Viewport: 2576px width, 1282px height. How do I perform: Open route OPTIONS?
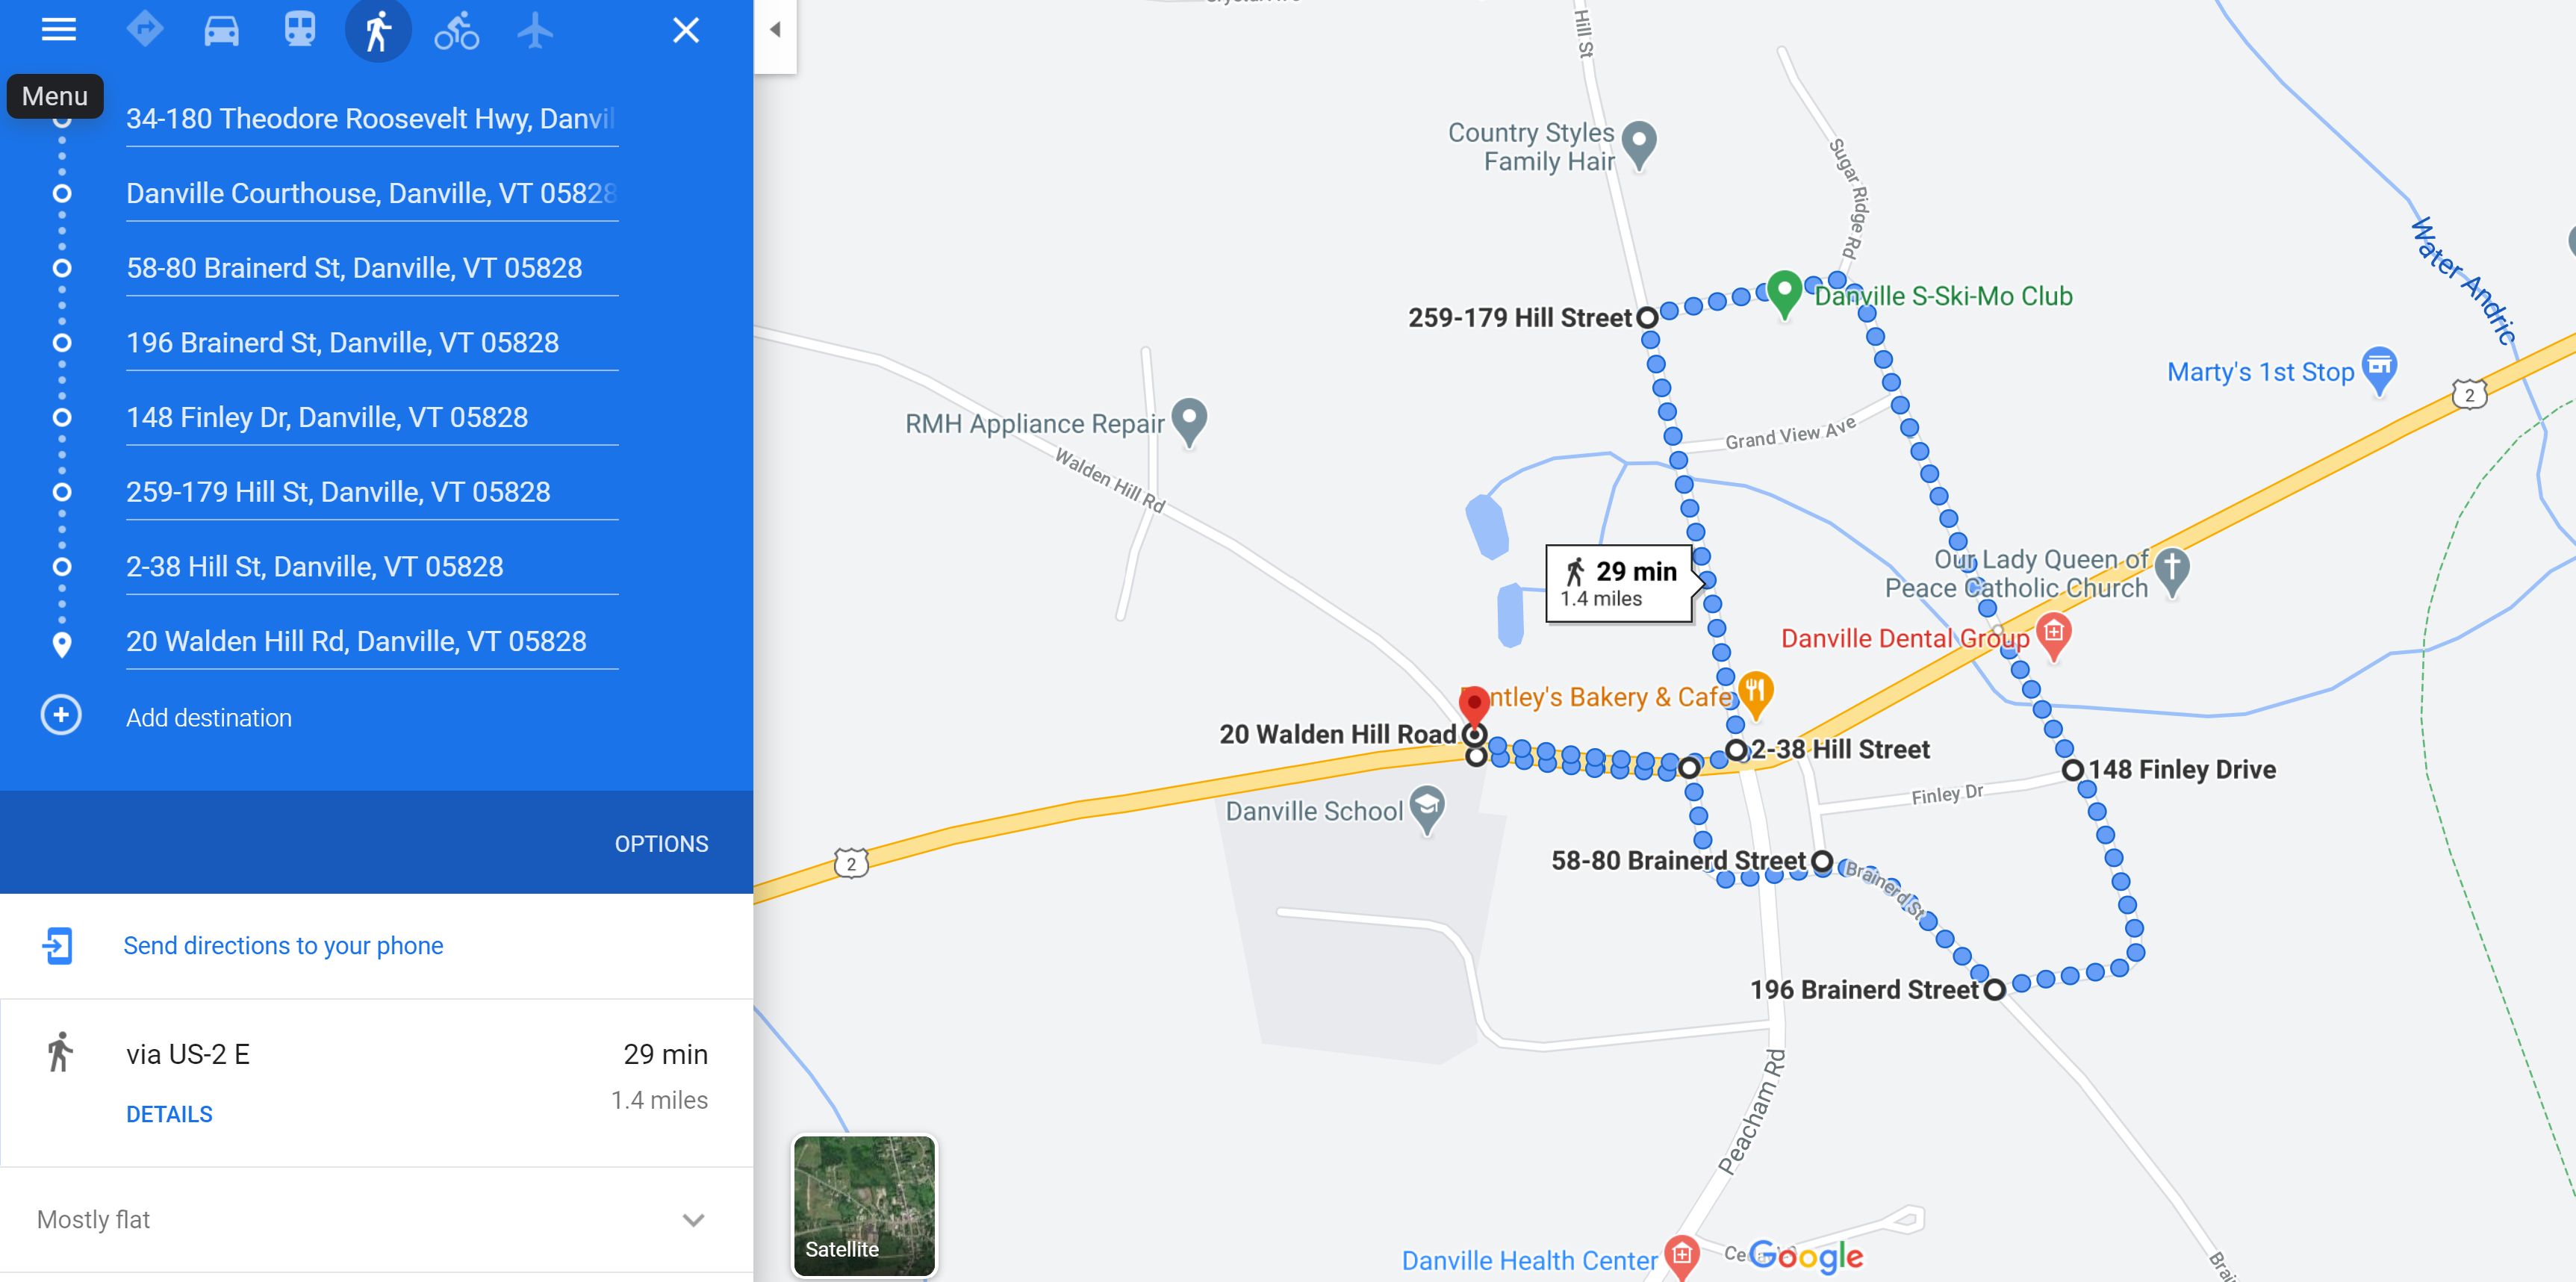click(x=661, y=844)
